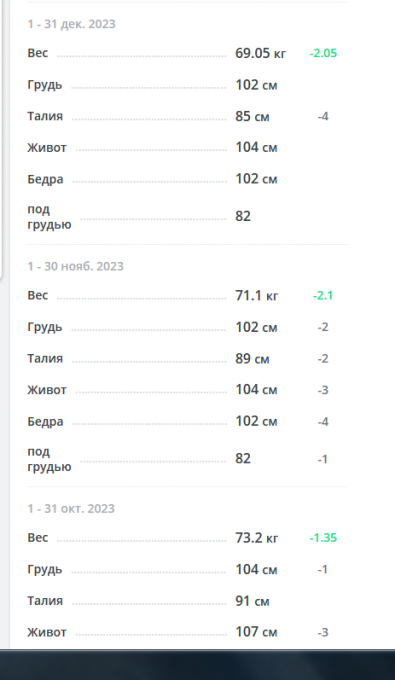Select December Грудь row label
Viewport: 395px width, 680px height.
[x=45, y=85]
